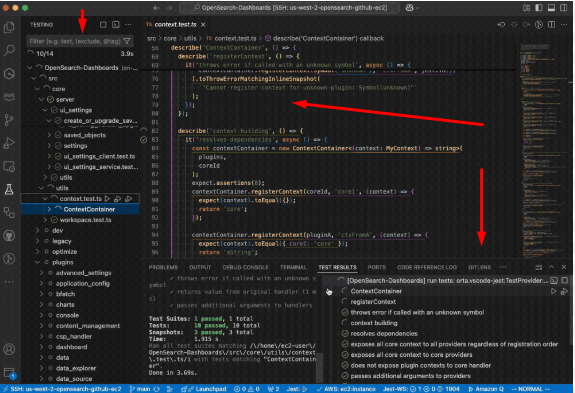Click SSH remote indicator in status bar
575x393 pixels.
pyautogui.click(x=62, y=389)
